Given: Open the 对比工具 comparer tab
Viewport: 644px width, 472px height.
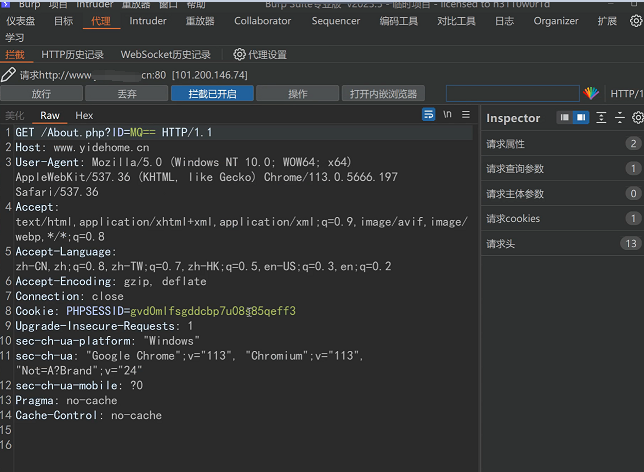Looking at the screenshot, I should 456,21.
